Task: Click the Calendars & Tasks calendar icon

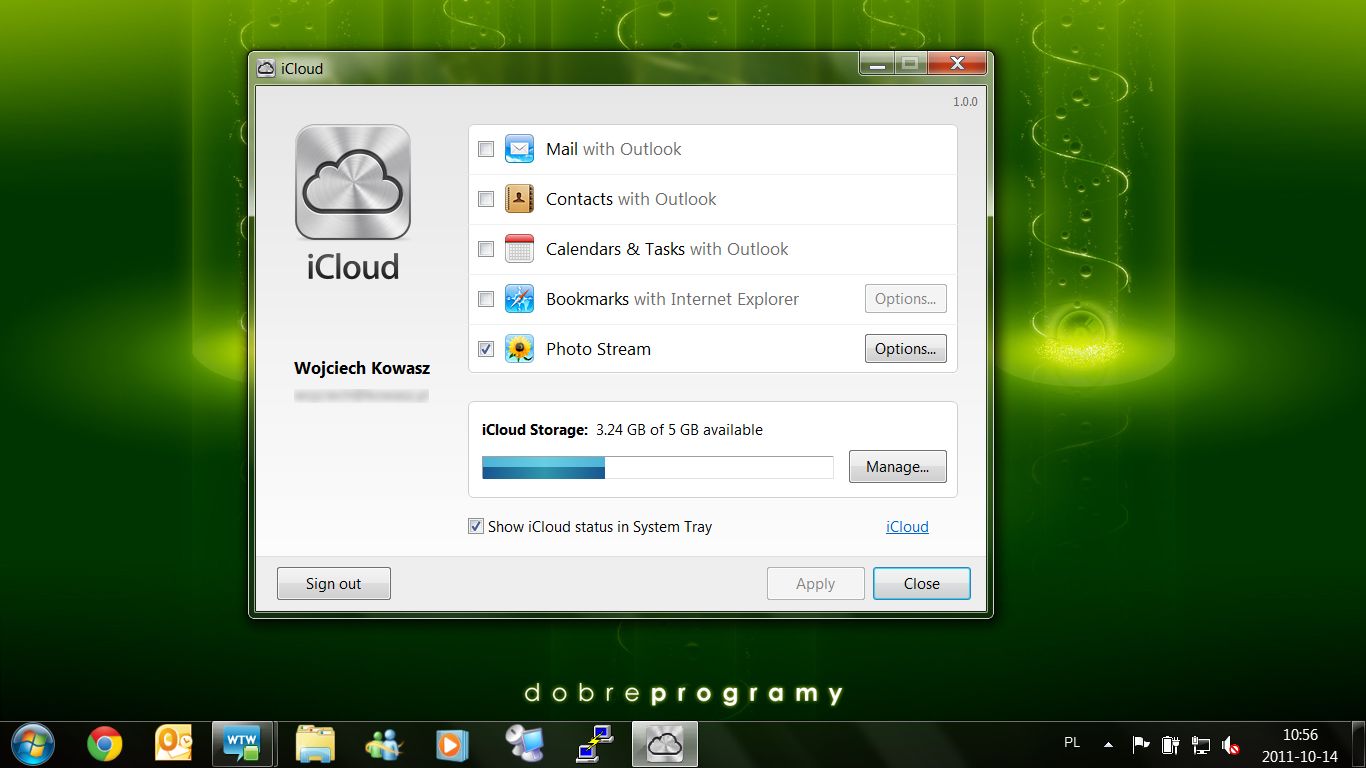Action: [x=519, y=249]
